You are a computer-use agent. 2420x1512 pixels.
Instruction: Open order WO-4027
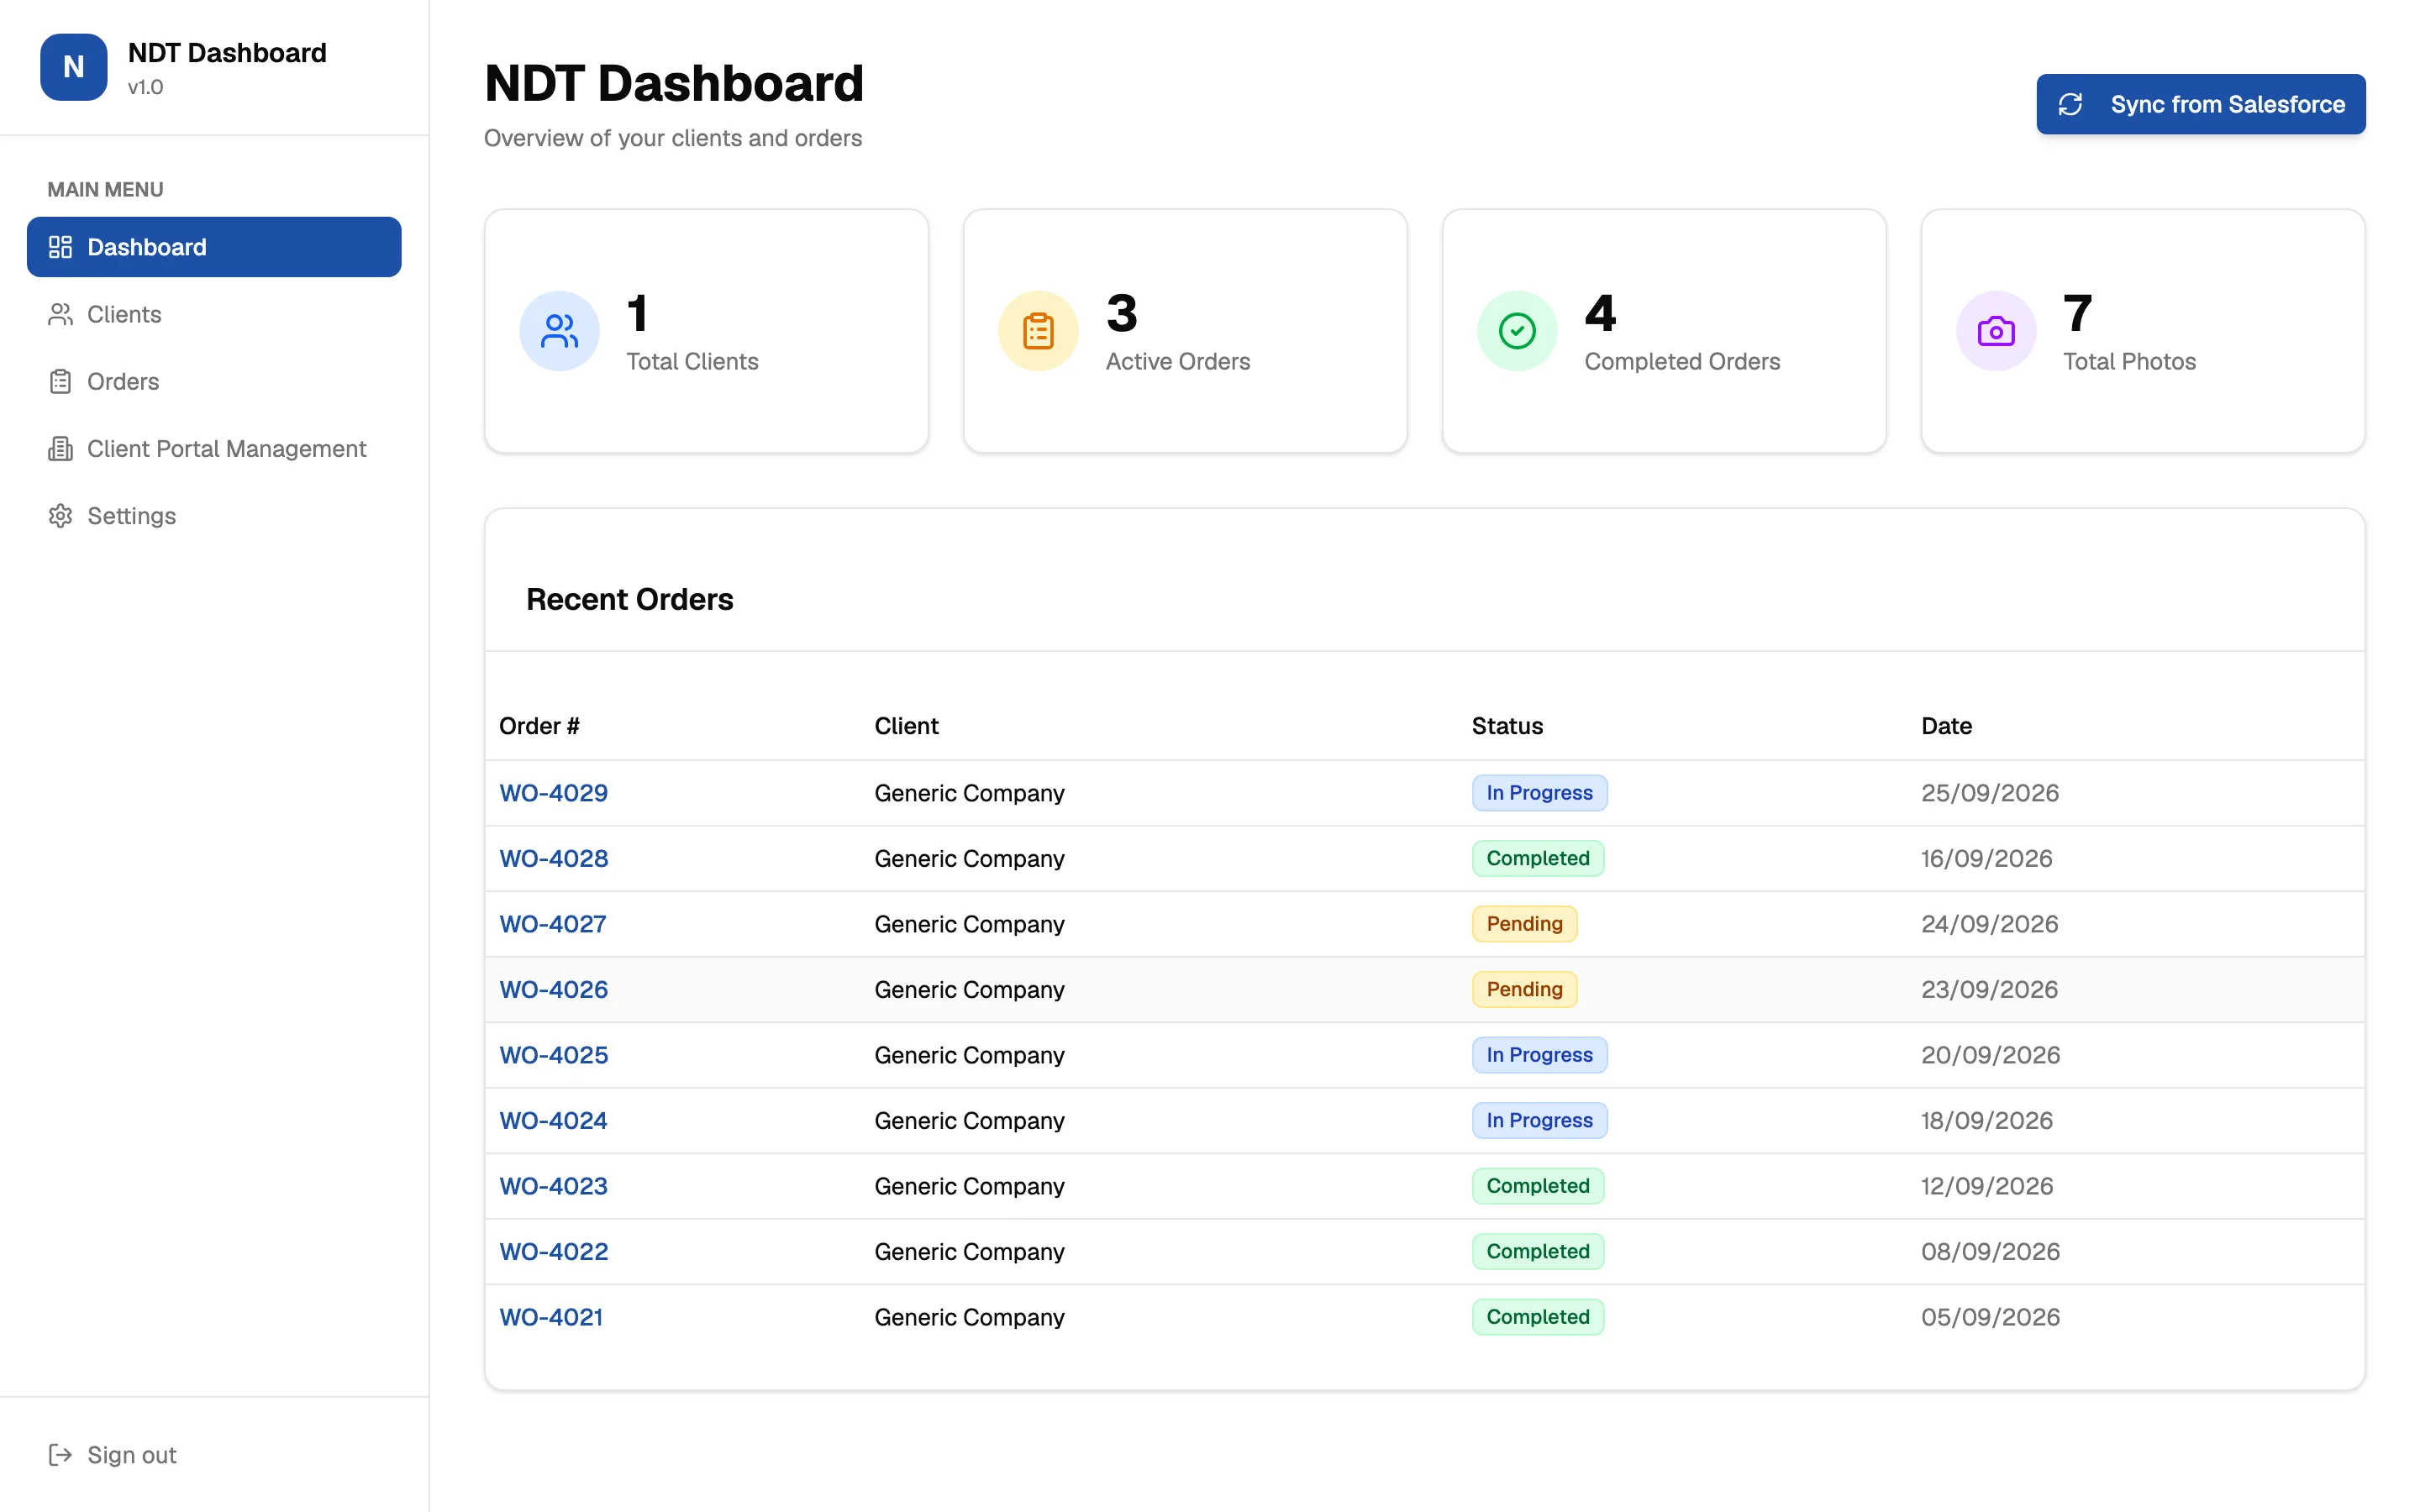pyautogui.click(x=552, y=924)
